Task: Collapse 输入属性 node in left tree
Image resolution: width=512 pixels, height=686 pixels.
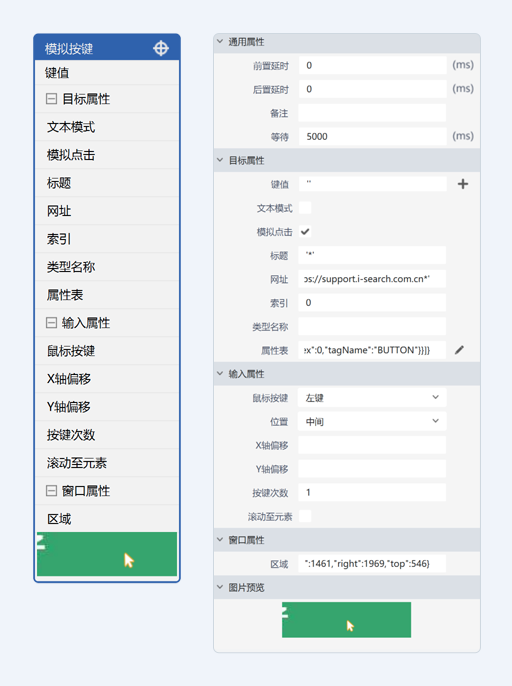Action: pyautogui.click(x=51, y=323)
